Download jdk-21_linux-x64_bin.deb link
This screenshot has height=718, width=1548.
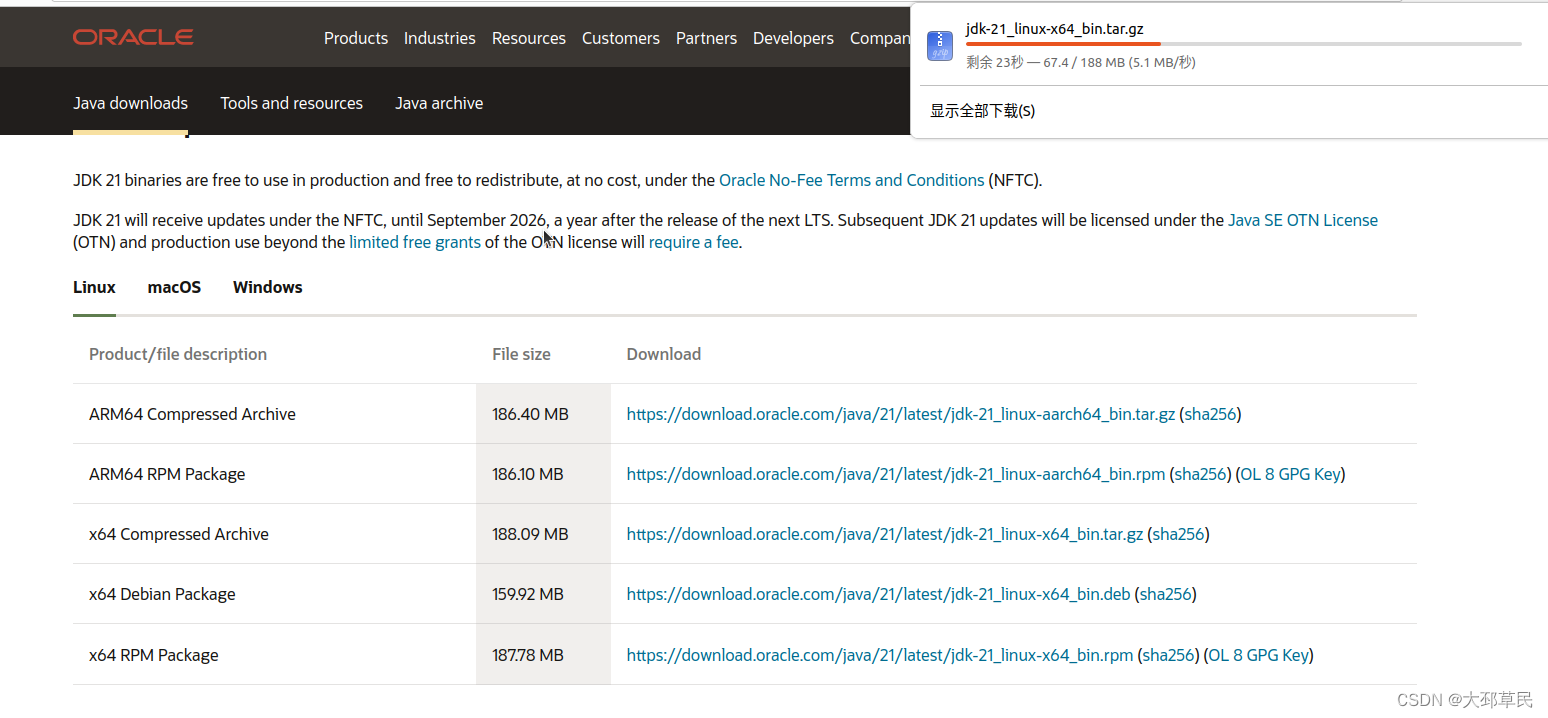pos(879,594)
